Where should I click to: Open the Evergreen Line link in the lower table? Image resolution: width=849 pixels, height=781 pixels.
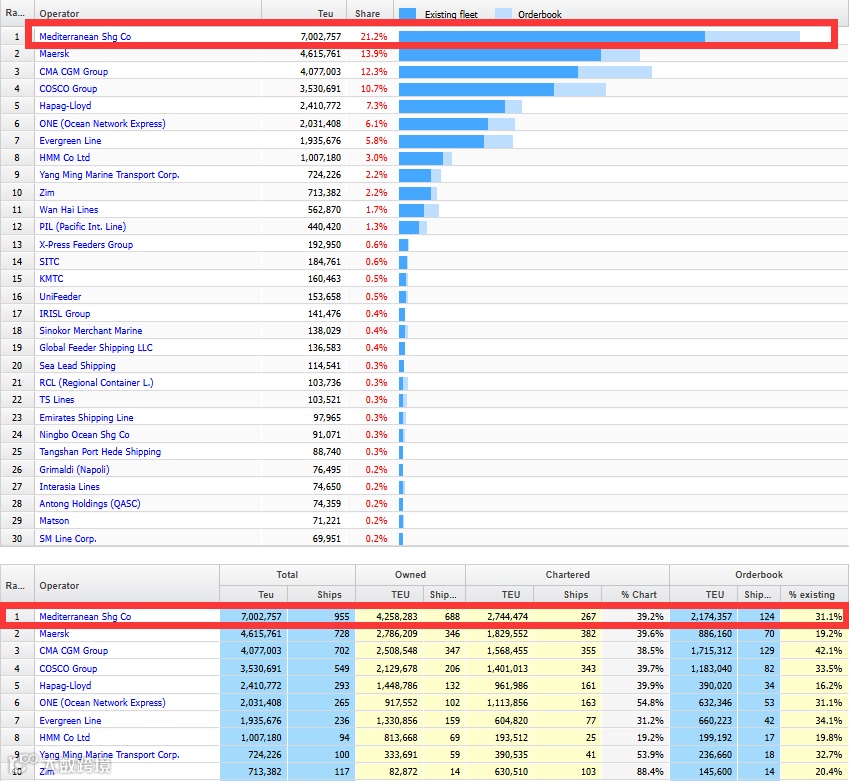coord(70,720)
